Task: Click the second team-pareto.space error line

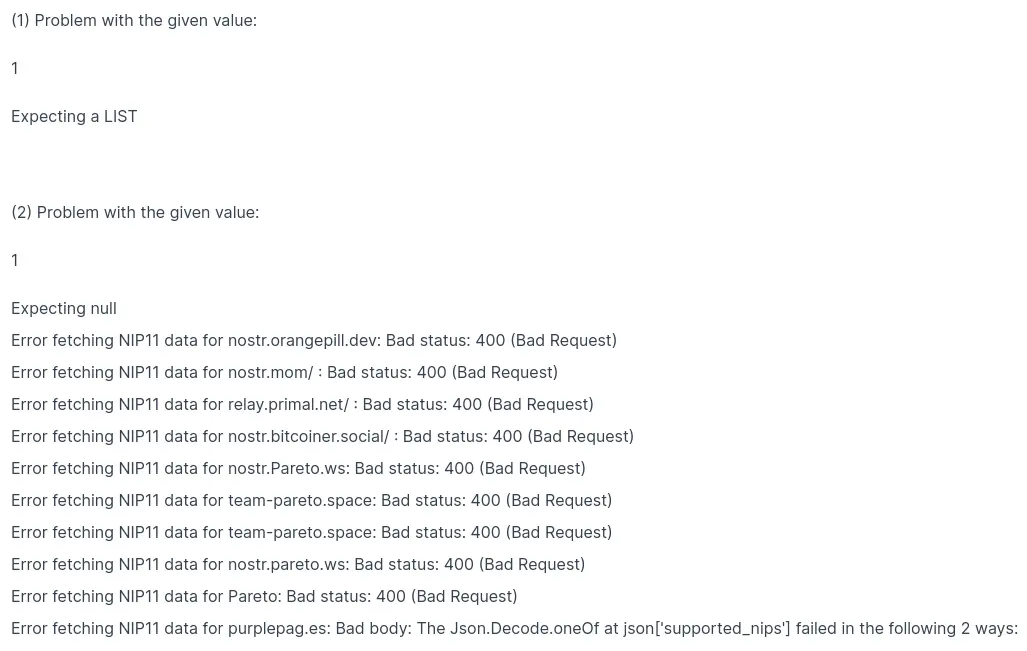Action: 311,533
